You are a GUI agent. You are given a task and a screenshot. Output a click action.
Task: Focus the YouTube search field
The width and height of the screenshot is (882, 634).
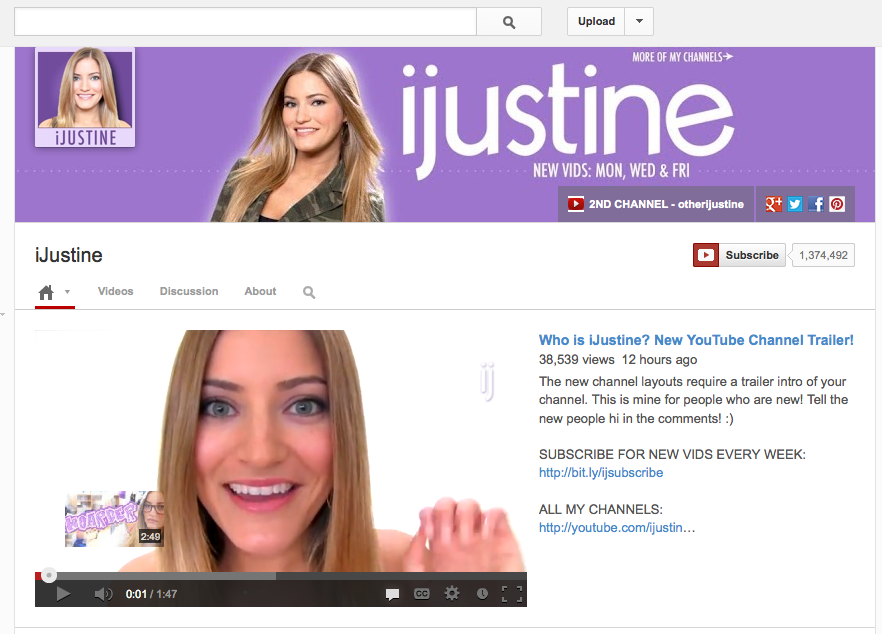click(x=245, y=22)
